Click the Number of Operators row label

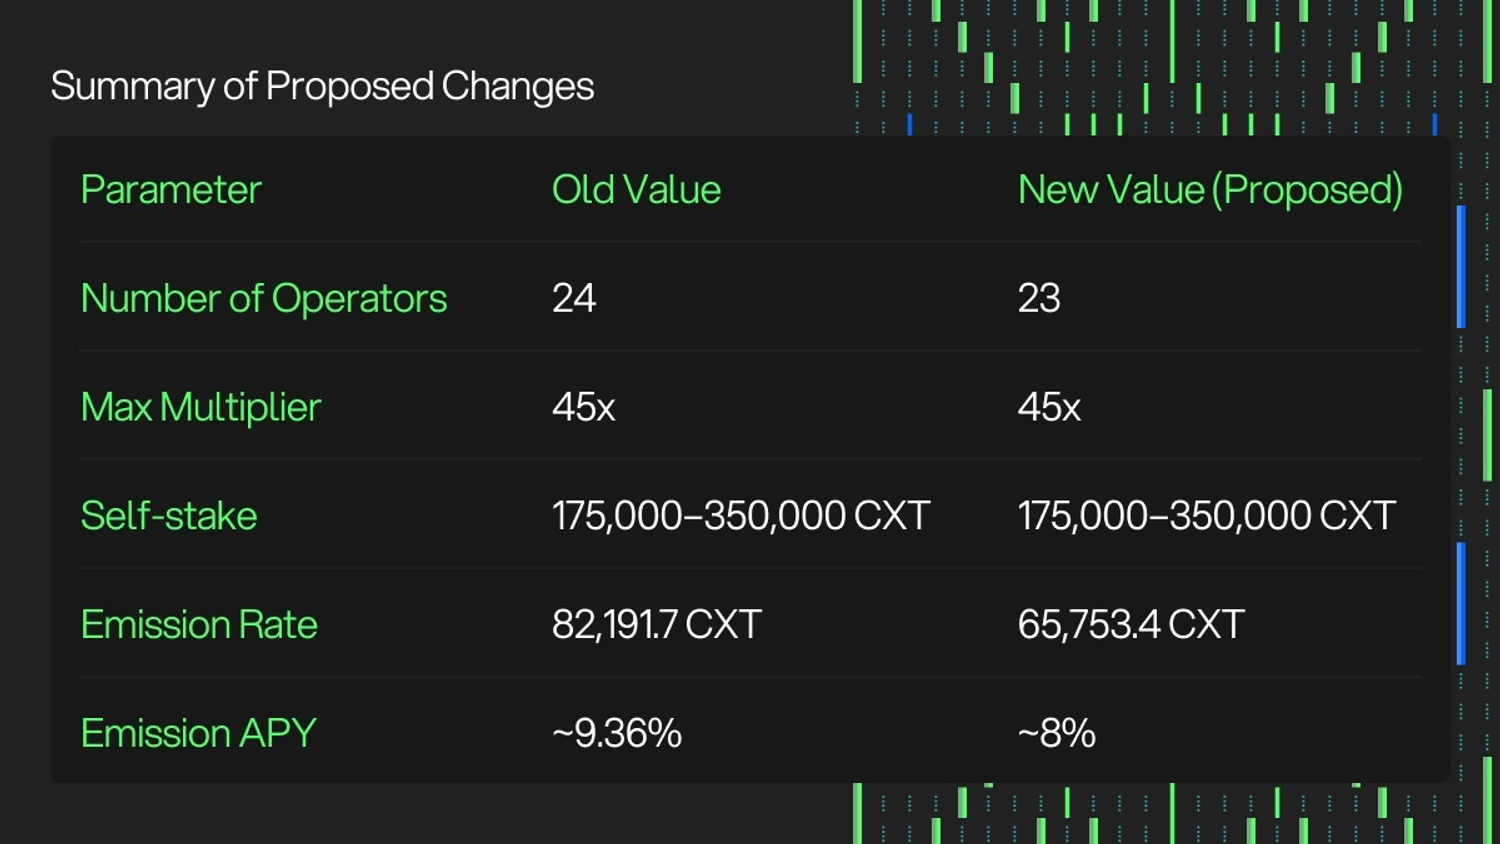(263, 298)
